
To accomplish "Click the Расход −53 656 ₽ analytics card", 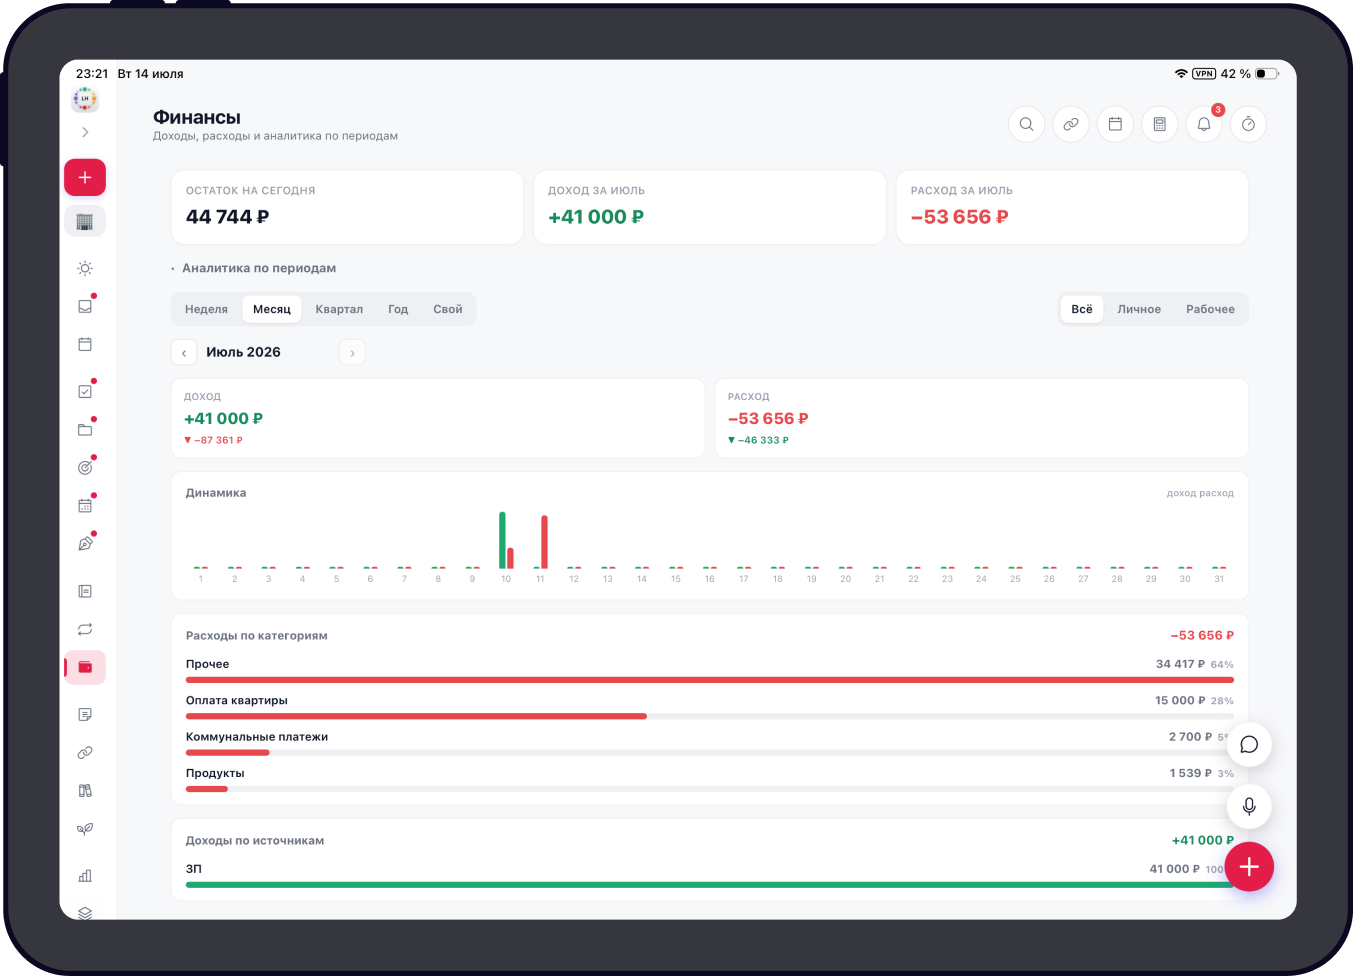I will tap(982, 418).
